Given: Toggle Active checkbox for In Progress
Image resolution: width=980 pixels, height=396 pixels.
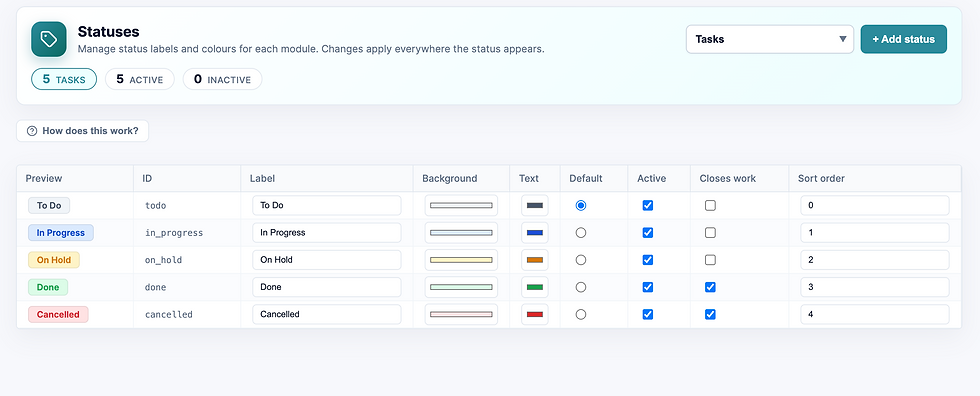Looking at the screenshot, I should tap(648, 232).
